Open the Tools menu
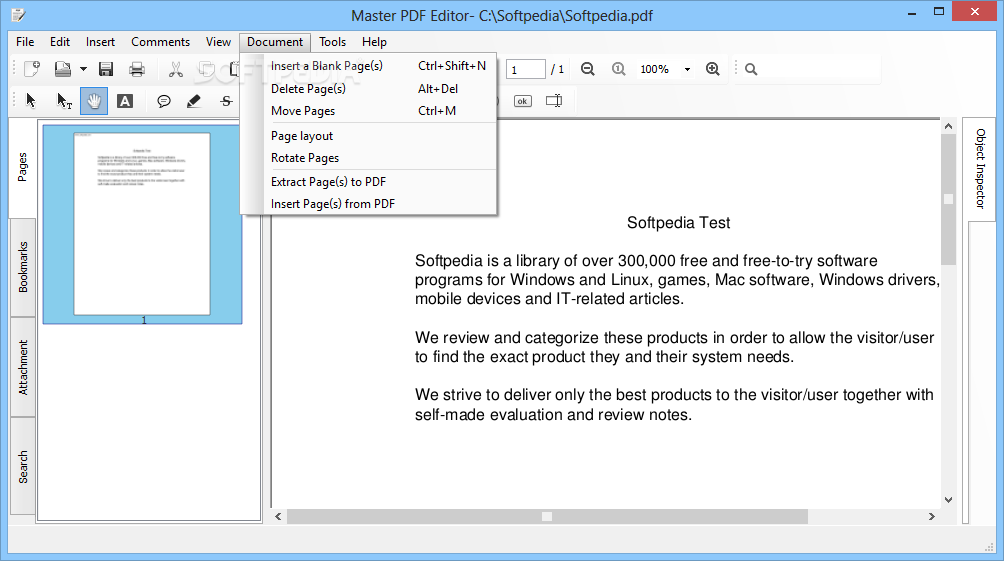The image size is (1004, 561). click(x=332, y=42)
